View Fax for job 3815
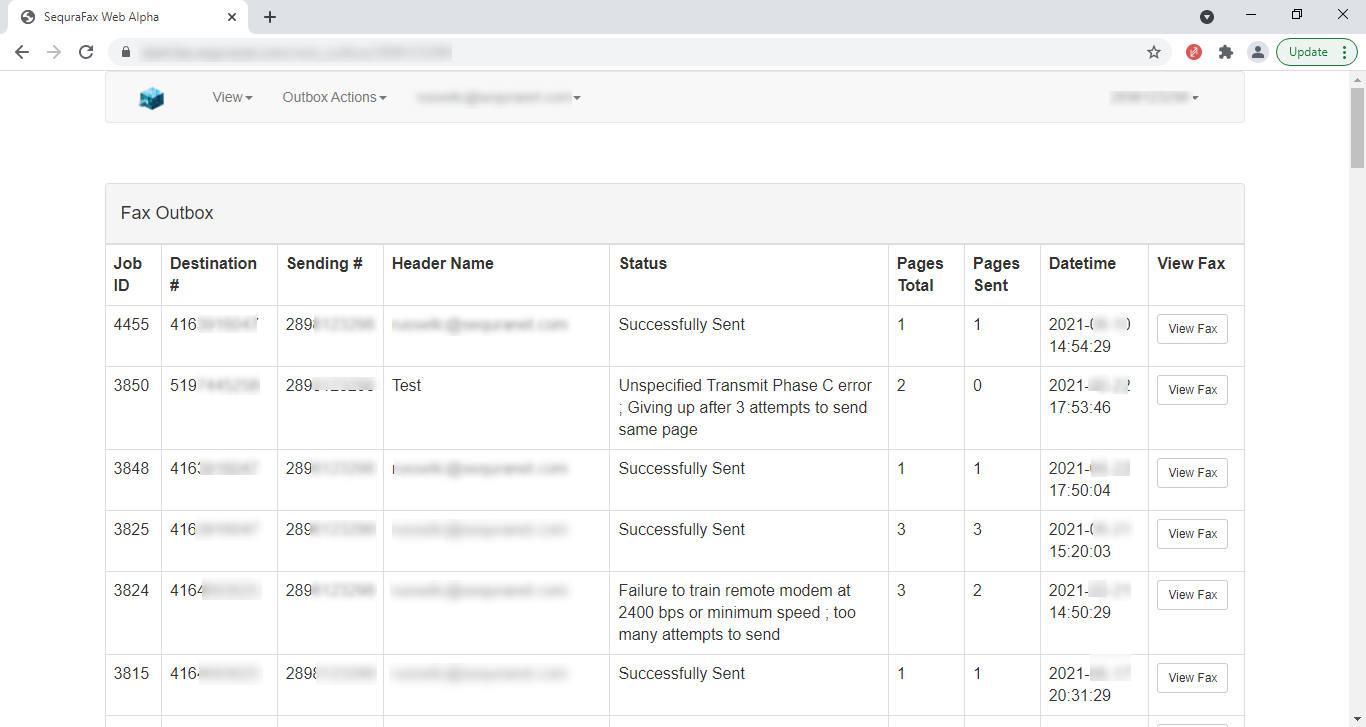Screen dimensions: 1366x727 coord(1192,678)
